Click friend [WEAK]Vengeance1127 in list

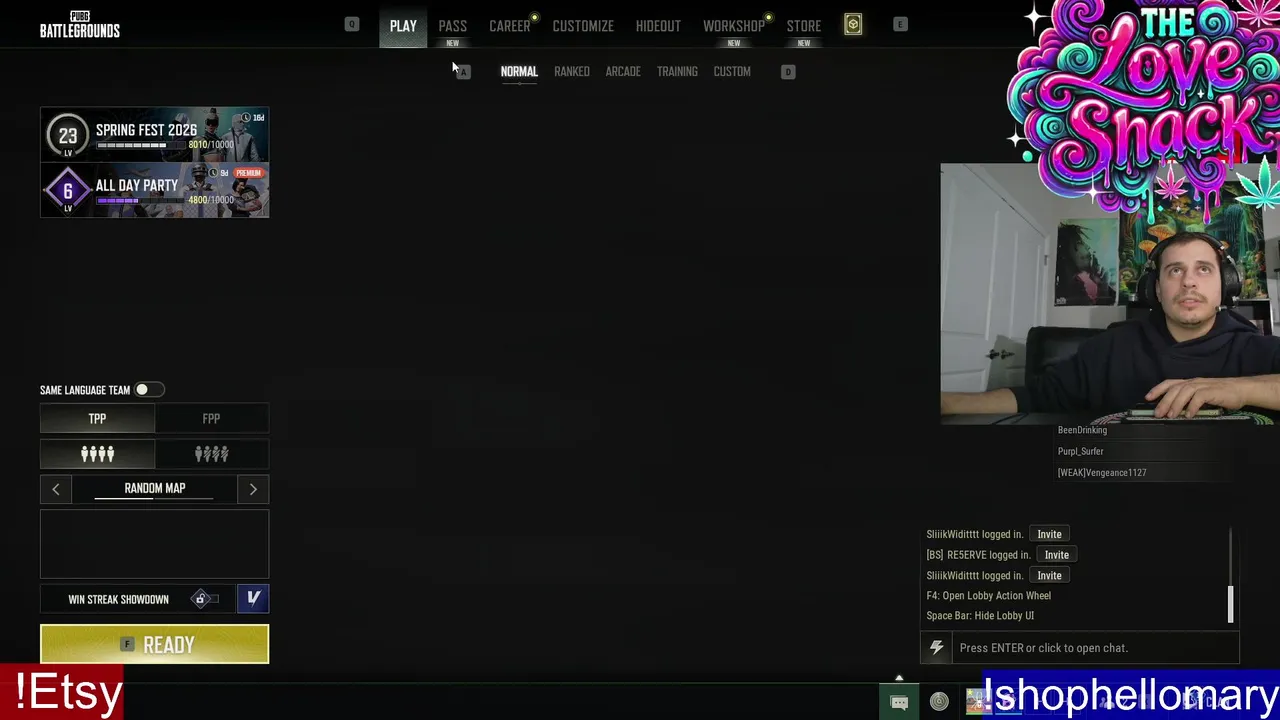(1102, 473)
